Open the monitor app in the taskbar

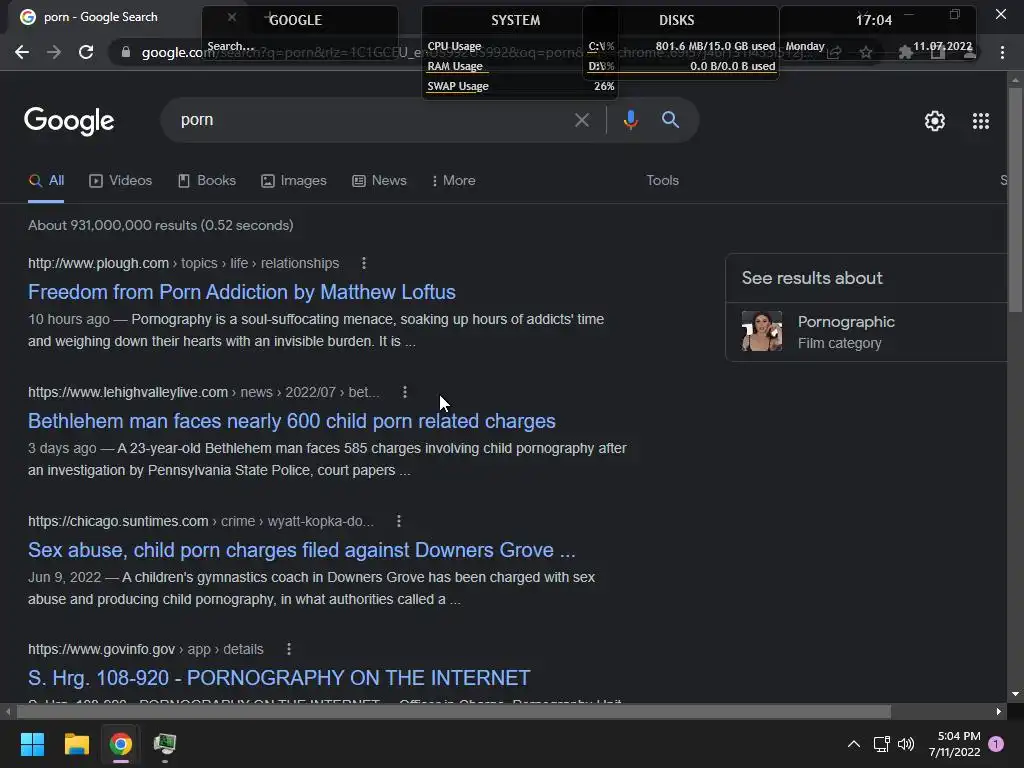point(165,744)
